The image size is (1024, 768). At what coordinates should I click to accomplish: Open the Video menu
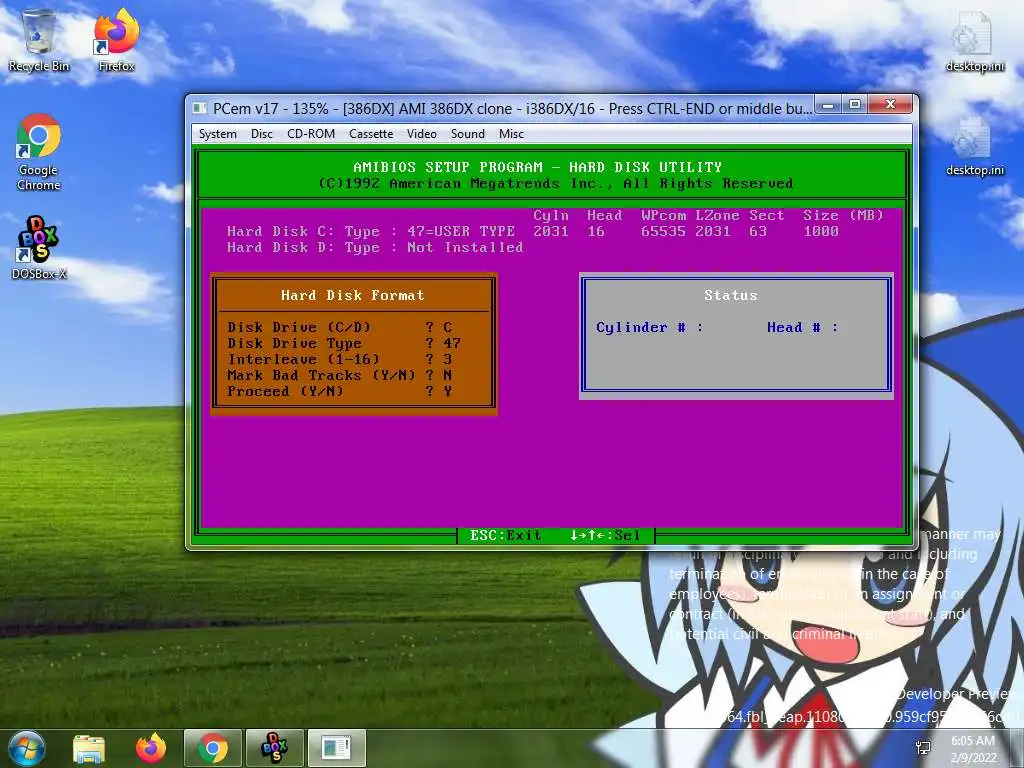pyautogui.click(x=422, y=134)
